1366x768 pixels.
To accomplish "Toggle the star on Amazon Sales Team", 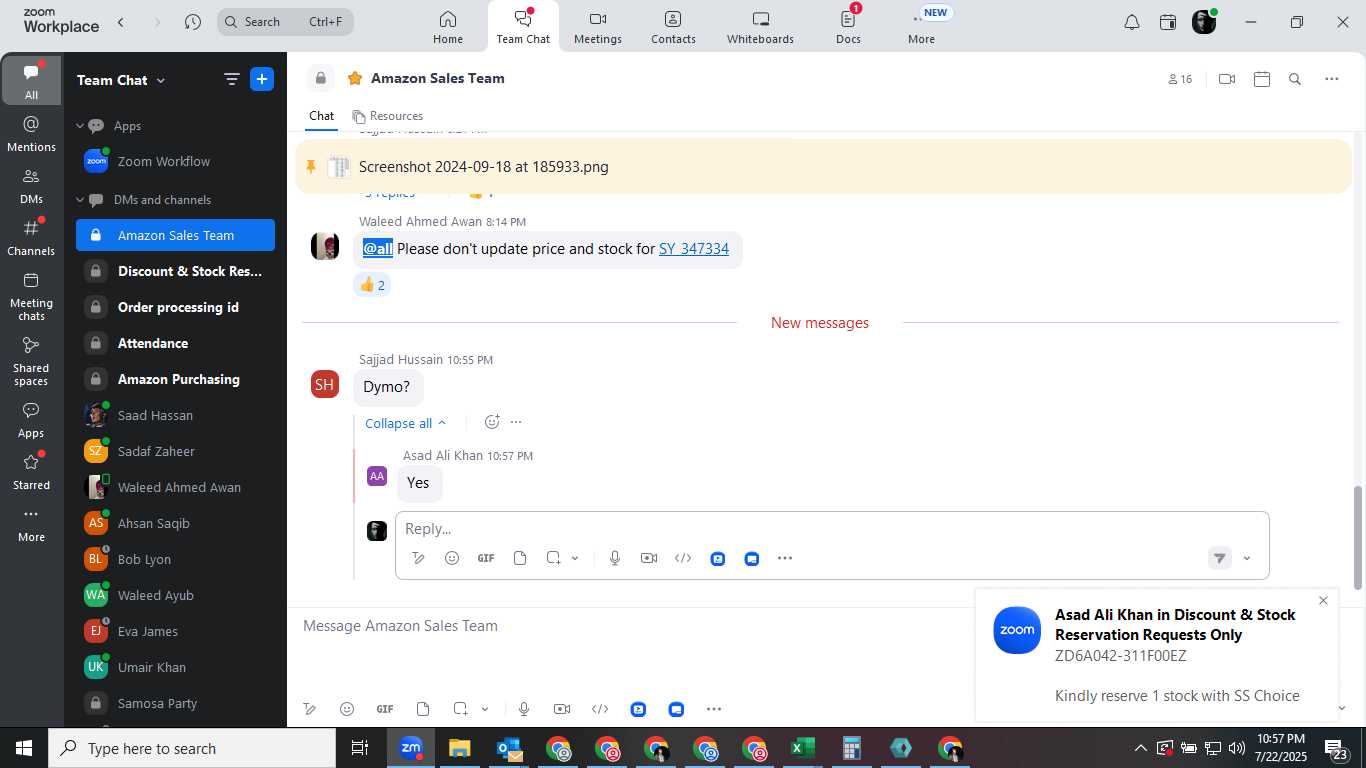I will [355, 78].
